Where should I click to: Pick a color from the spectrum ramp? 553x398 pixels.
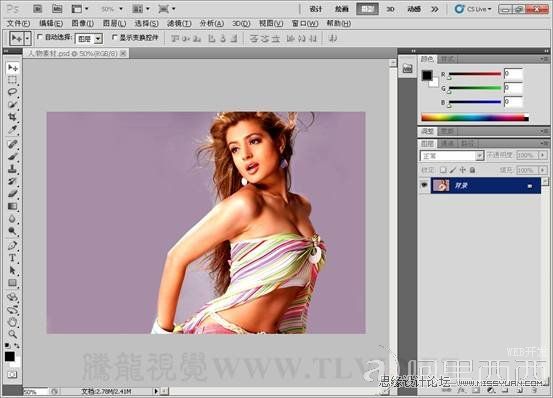click(x=475, y=118)
